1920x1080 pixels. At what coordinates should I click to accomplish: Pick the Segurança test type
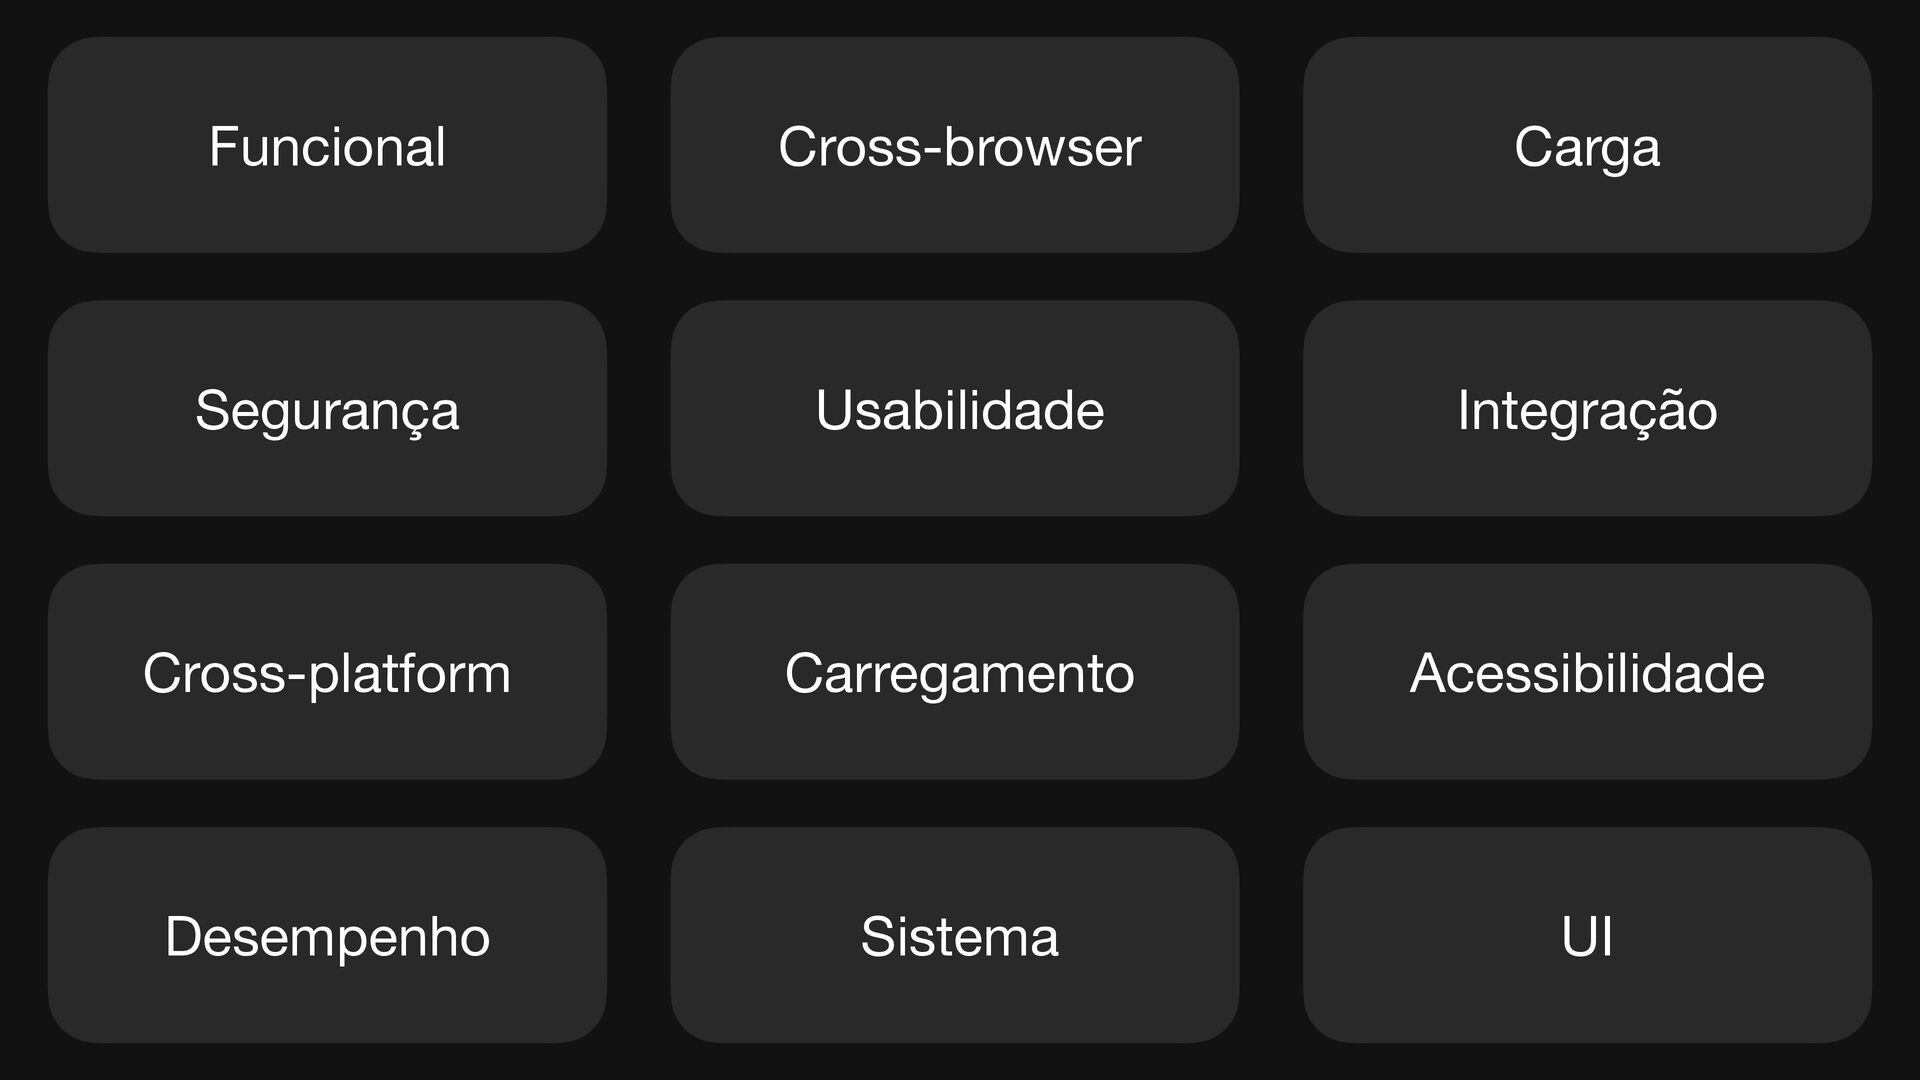[327, 412]
